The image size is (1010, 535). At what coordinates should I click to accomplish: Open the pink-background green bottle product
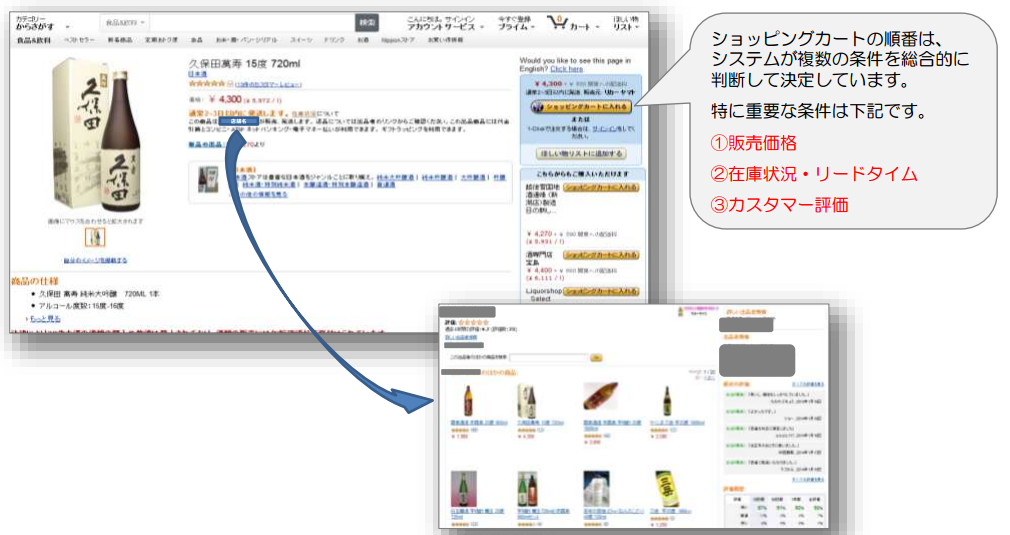click(x=464, y=489)
